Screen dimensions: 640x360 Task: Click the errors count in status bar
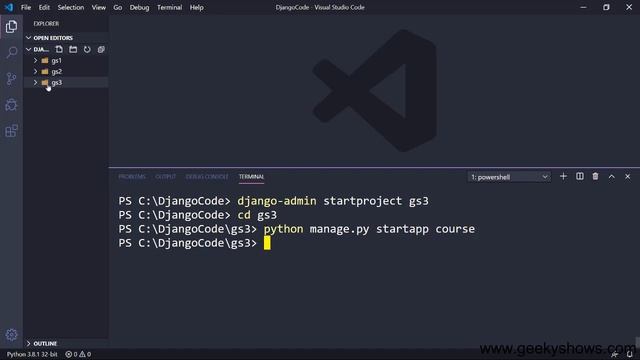click(71, 354)
